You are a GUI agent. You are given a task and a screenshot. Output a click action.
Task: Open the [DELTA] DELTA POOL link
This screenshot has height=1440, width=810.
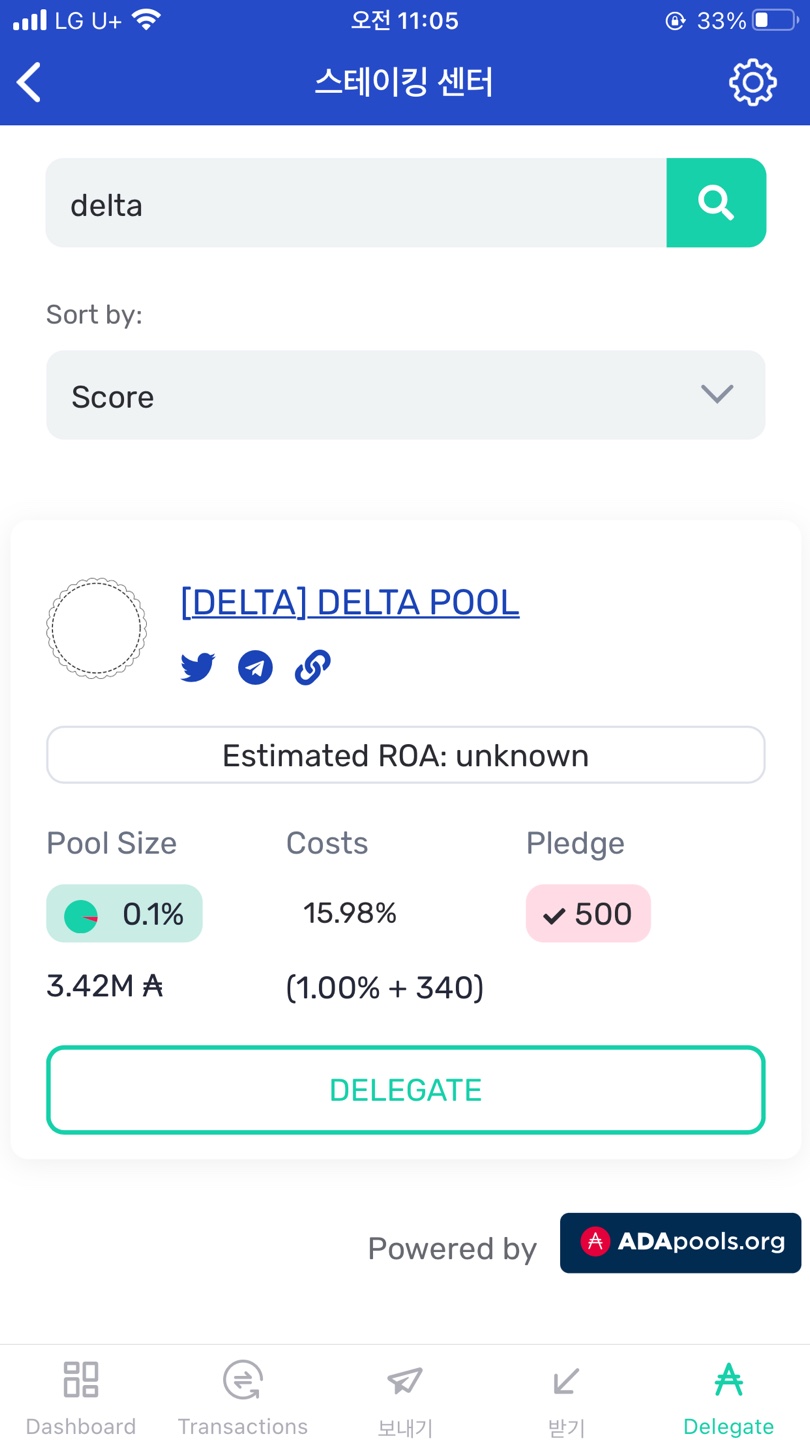pyautogui.click(x=350, y=603)
